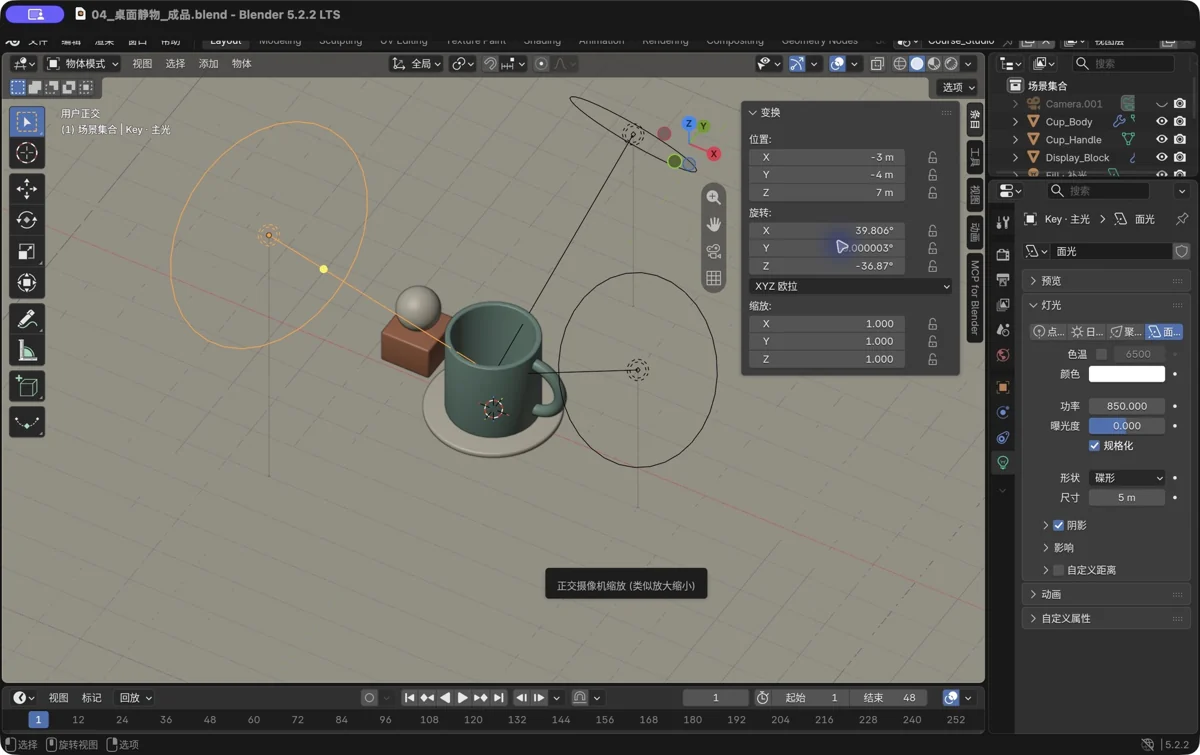Click the viewport zoom magnifier icon
The height and width of the screenshot is (755, 1200).
pyautogui.click(x=713, y=197)
